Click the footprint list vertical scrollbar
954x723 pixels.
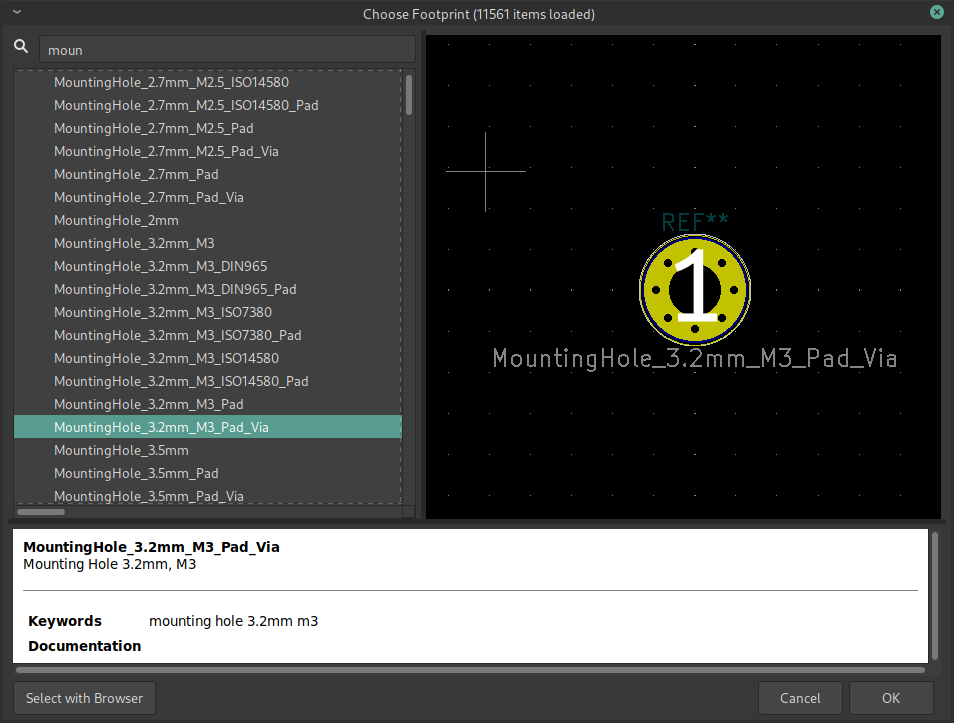click(x=409, y=95)
